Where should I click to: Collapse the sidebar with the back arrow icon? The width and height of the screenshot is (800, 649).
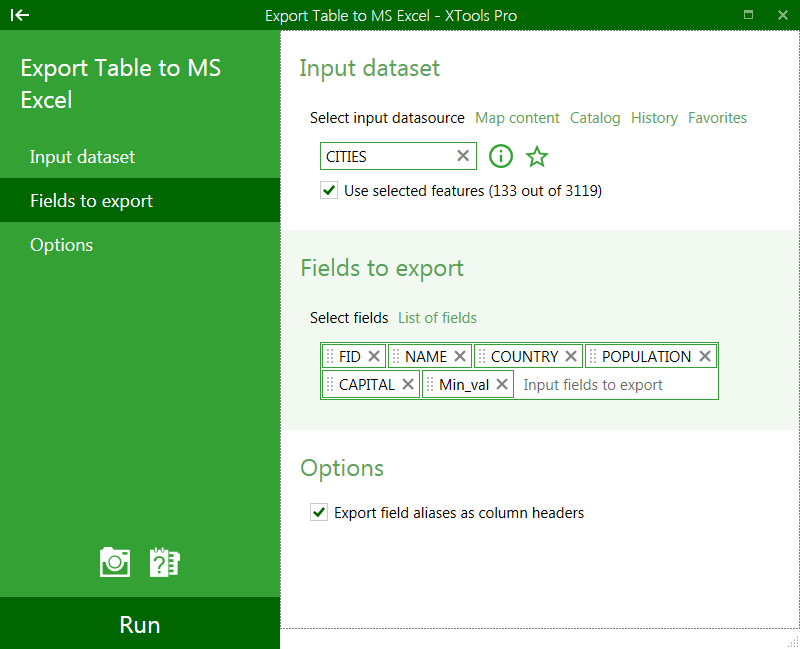pos(20,15)
